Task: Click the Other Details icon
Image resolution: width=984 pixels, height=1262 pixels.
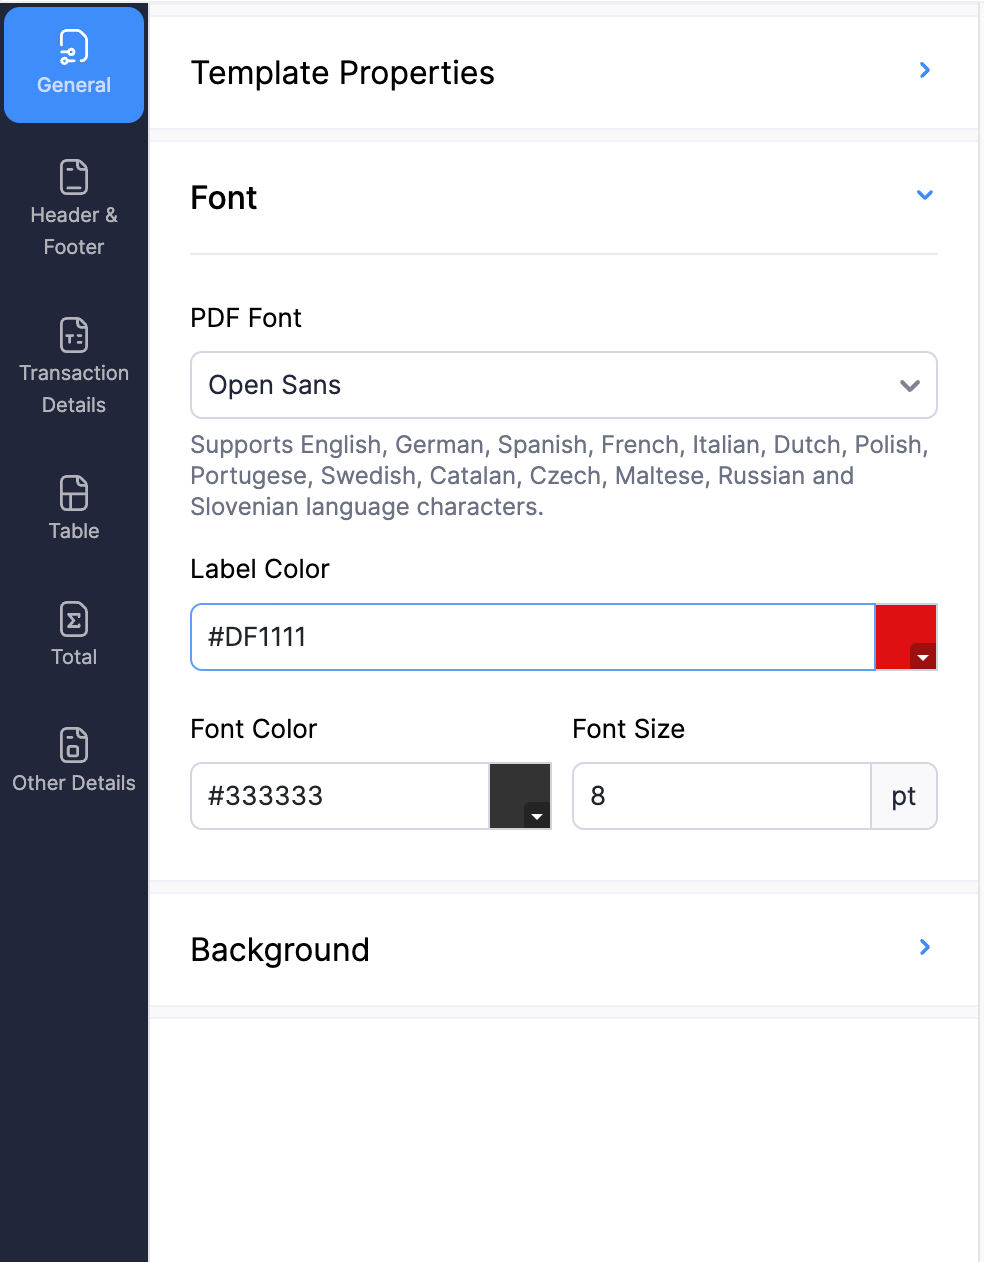Action: pyautogui.click(x=73, y=744)
